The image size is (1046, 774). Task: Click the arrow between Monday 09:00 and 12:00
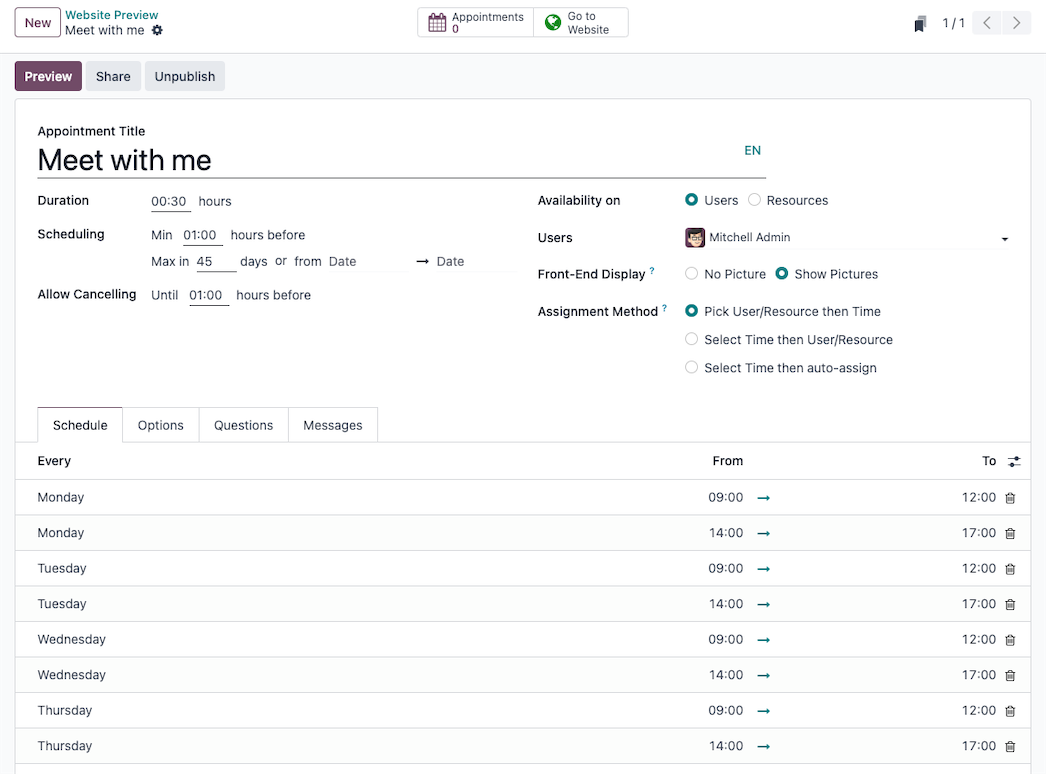pos(763,497)
